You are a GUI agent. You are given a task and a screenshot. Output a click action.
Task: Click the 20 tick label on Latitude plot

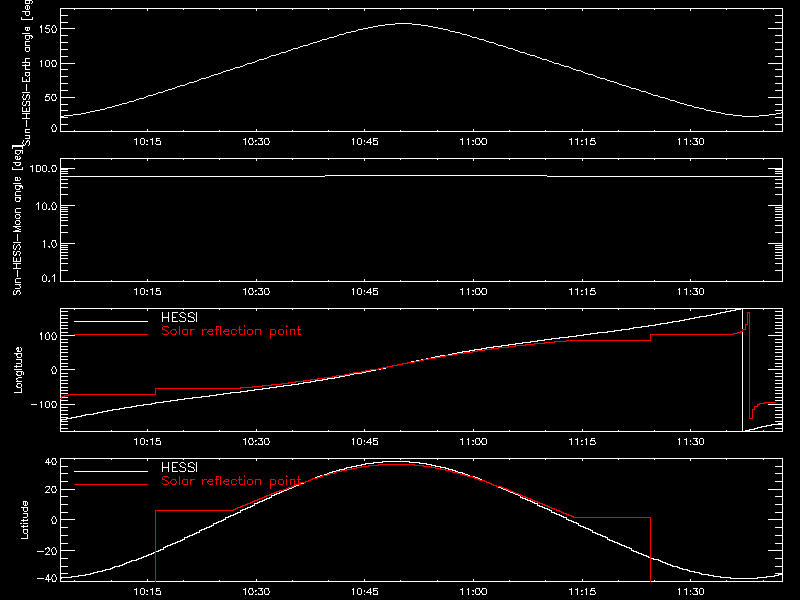click(x=51, y=490)
